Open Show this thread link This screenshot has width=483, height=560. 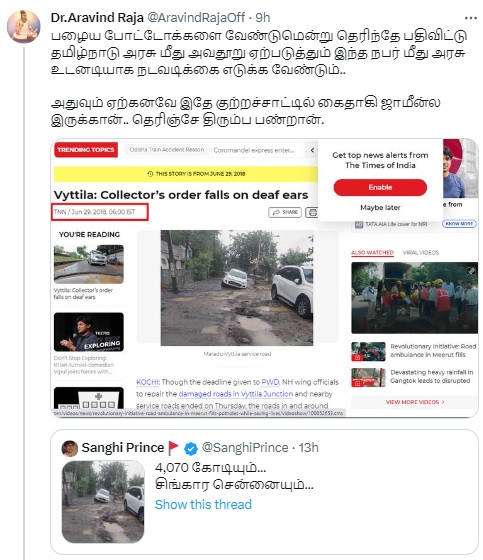203,504
